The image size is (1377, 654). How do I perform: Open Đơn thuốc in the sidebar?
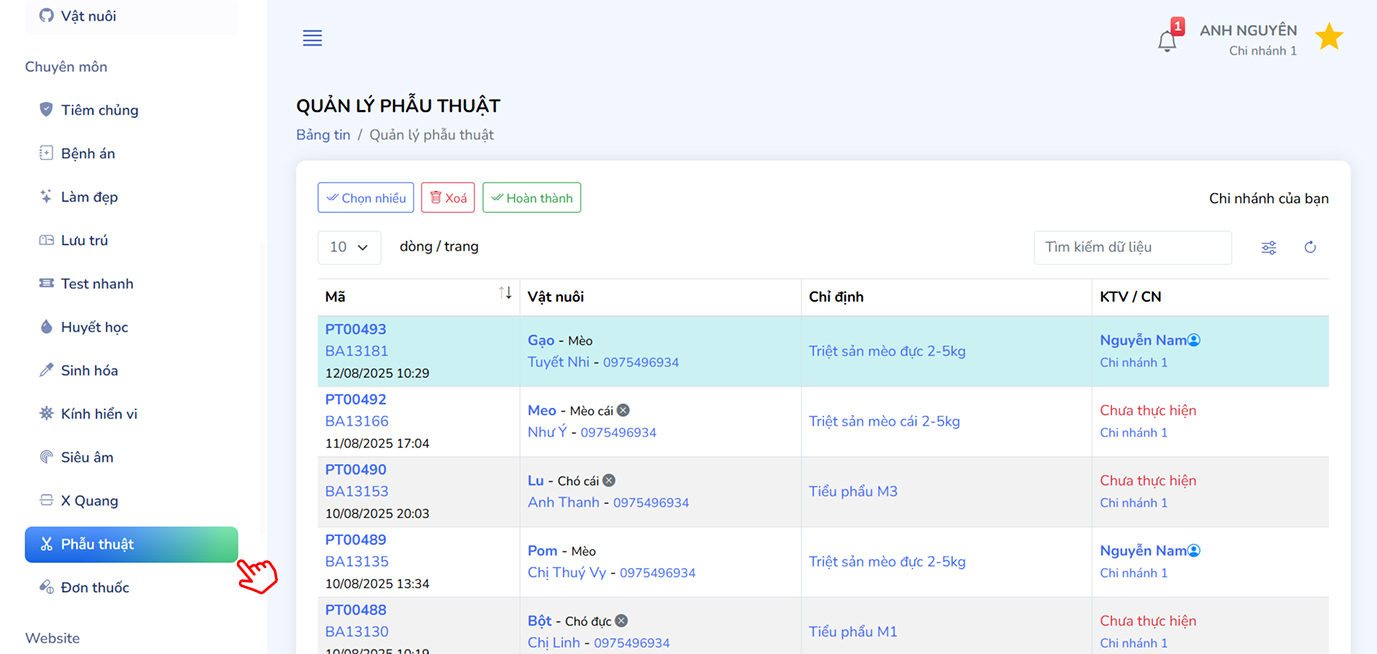pyautogui.click(x=95, y=588)
